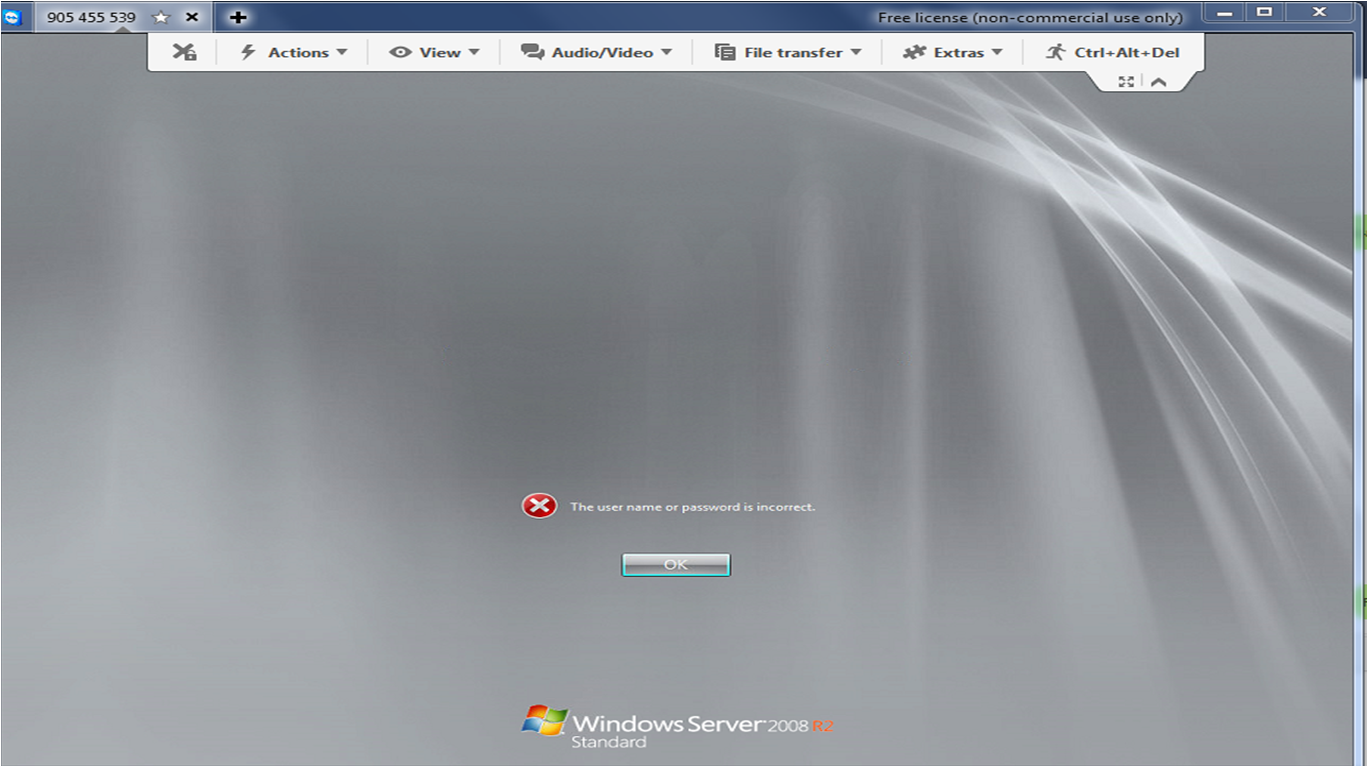1368x767 pixels.
Task: Maximize the TeamViewer window
Action: 1265,12
